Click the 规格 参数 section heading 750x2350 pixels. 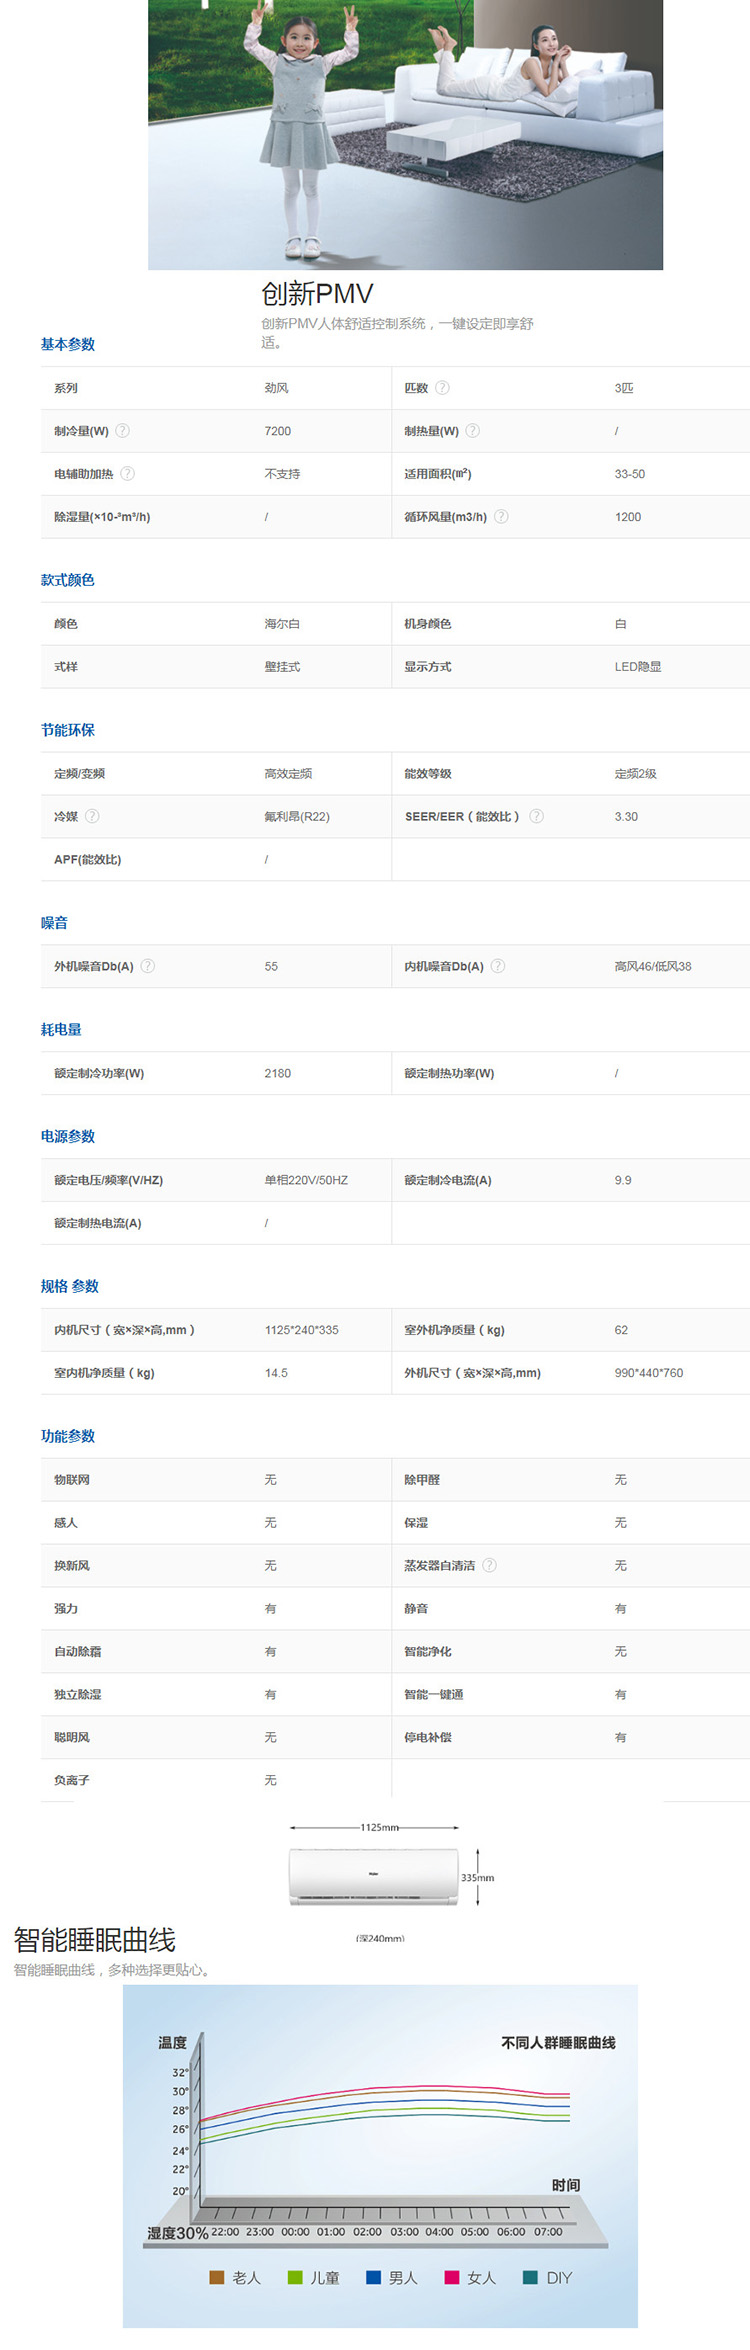pos(70,1286)
